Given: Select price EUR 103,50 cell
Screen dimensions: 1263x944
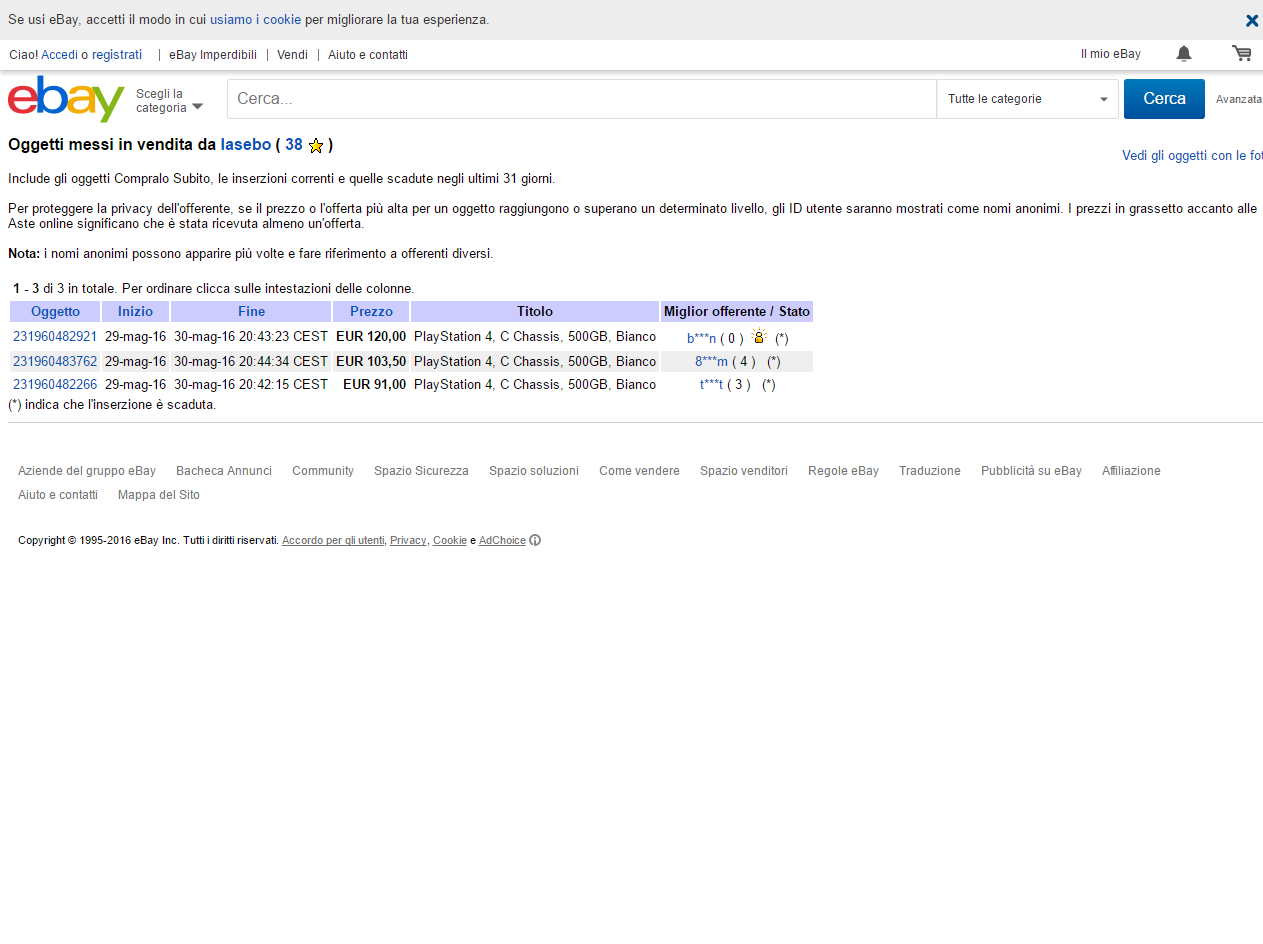Looking at the screenshot, I should (x=371, y=362).
